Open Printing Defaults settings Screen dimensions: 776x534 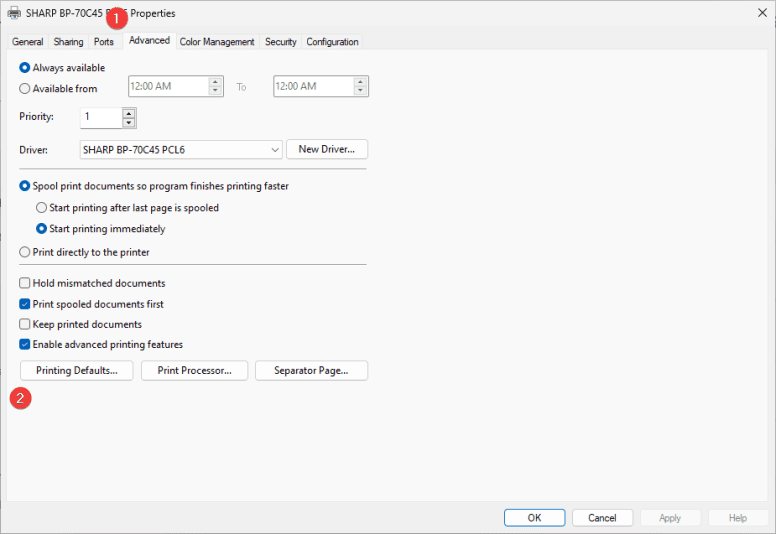tap(77, 371)
